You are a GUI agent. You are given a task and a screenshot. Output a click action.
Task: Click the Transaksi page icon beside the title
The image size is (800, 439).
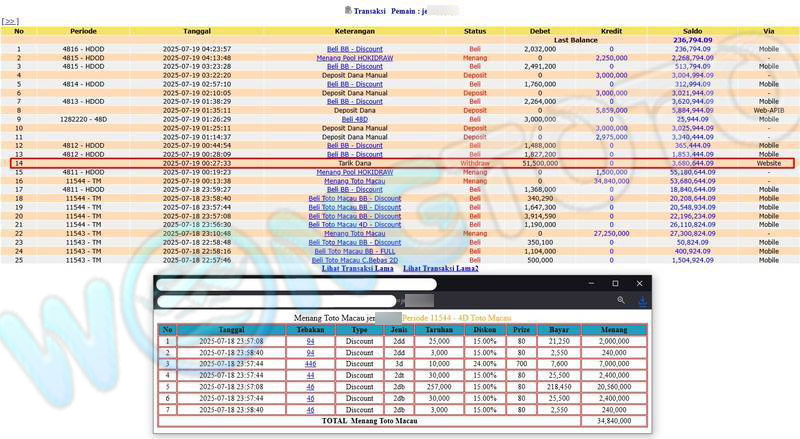click(x=348, y=10)
